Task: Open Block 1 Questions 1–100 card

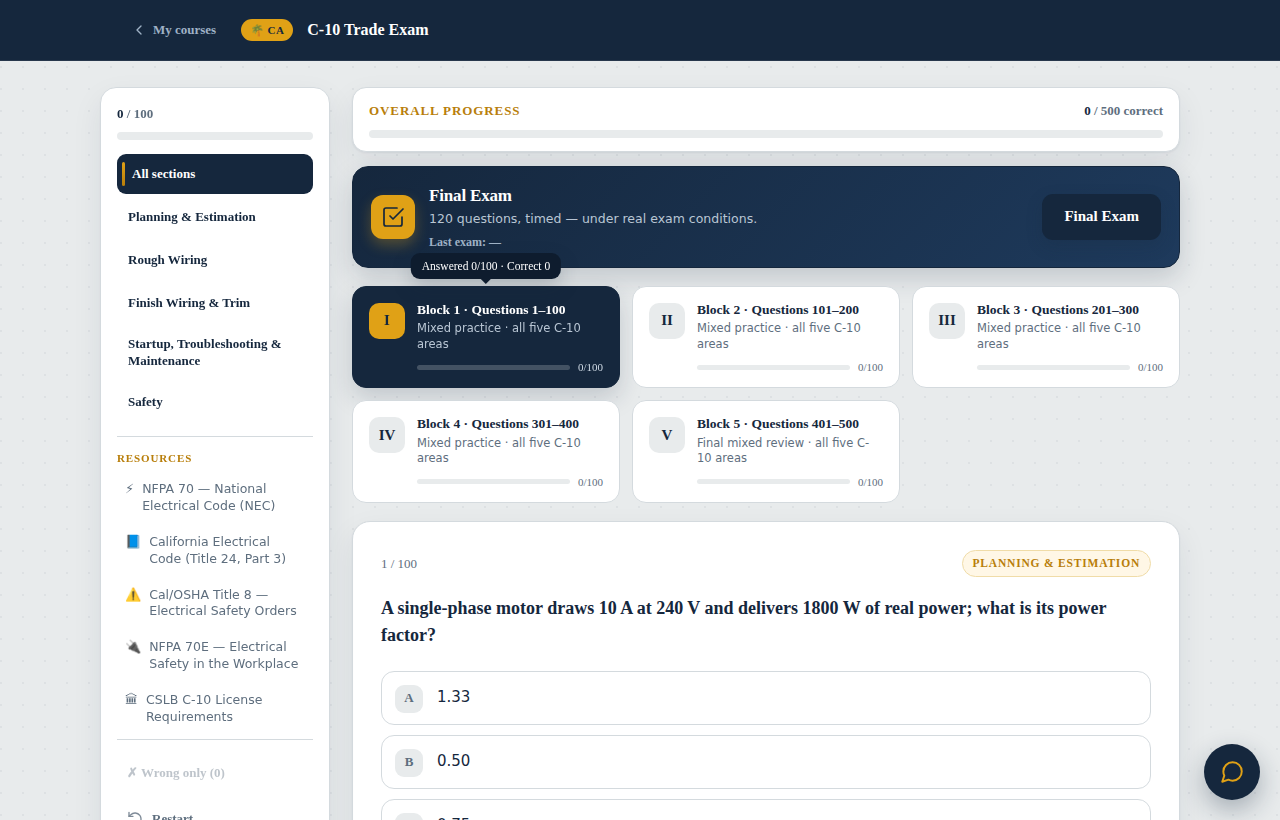Action: [x=486, y=337]
